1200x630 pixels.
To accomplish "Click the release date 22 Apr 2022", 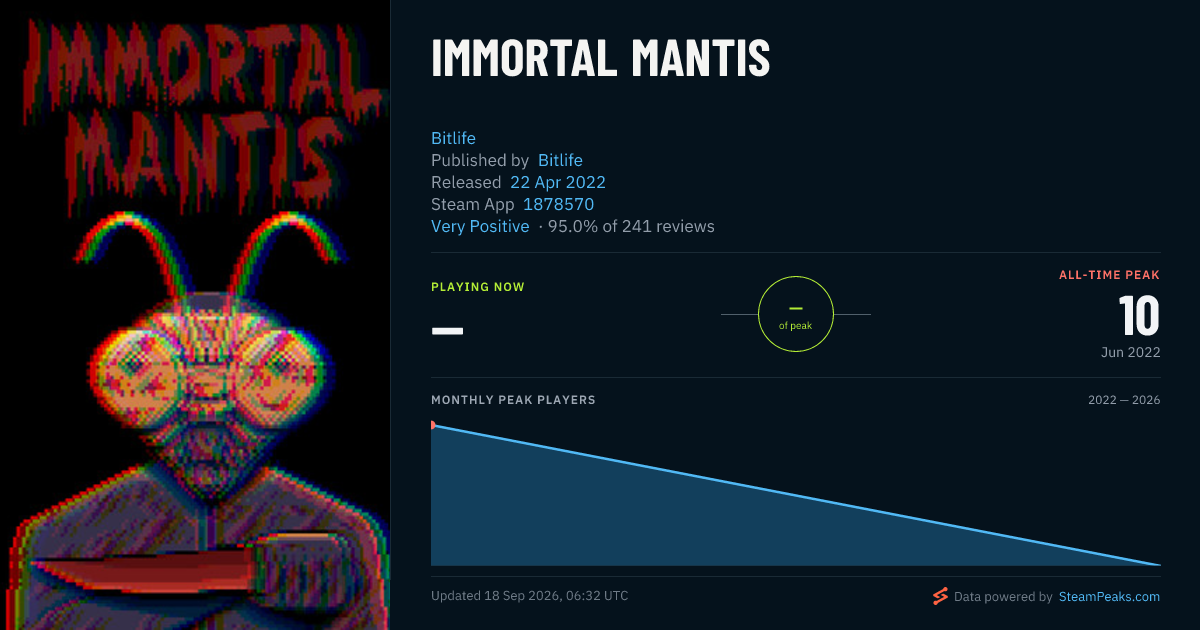I will pyautogui.click(x=558, y=182).
